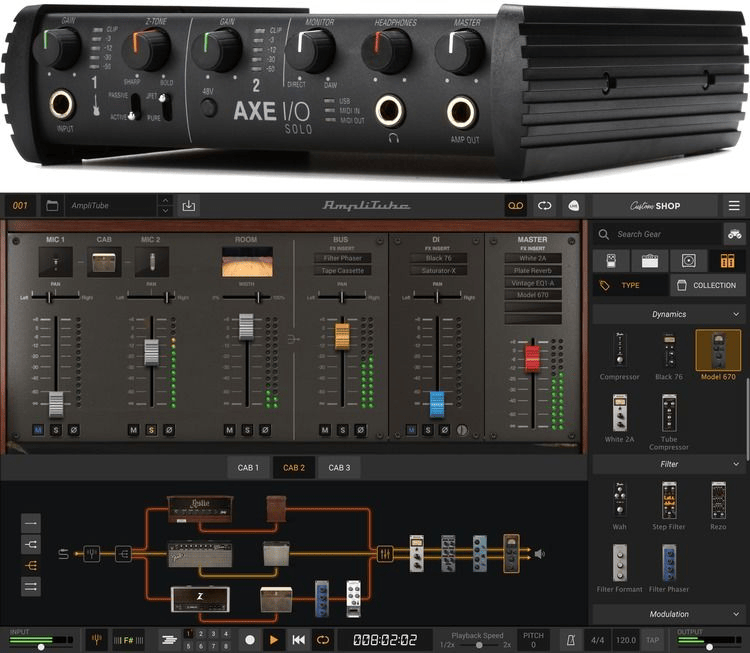Viewport: 750px width, 653px height.
Task: Step to next preset with down arrow
Action: 165,211
